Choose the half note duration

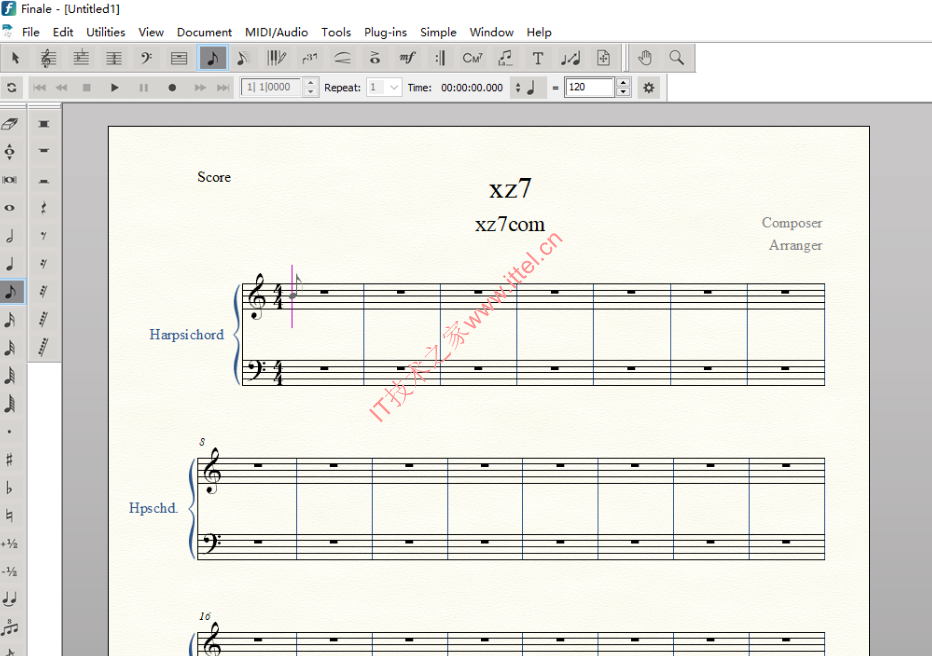click(10, 236)
